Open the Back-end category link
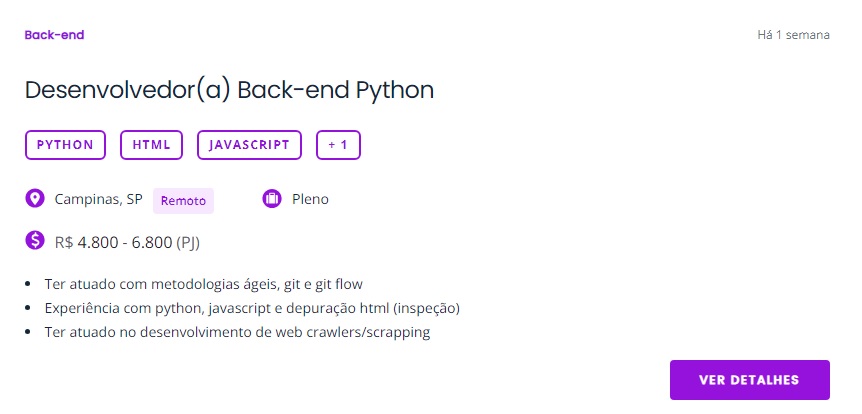Screen dimensions: 862x414 pyautogui.click(x=54, y=35)
